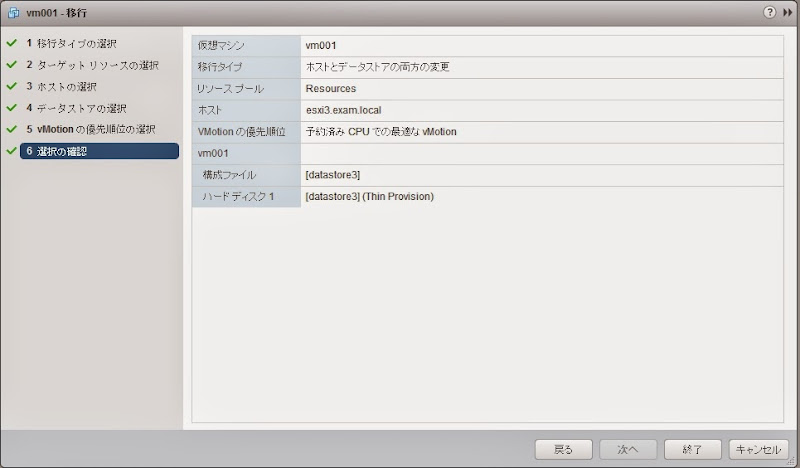Viewport: 800px width, 468px height.
Task: Click the resize grip at dialog corner
Action: 791,461
